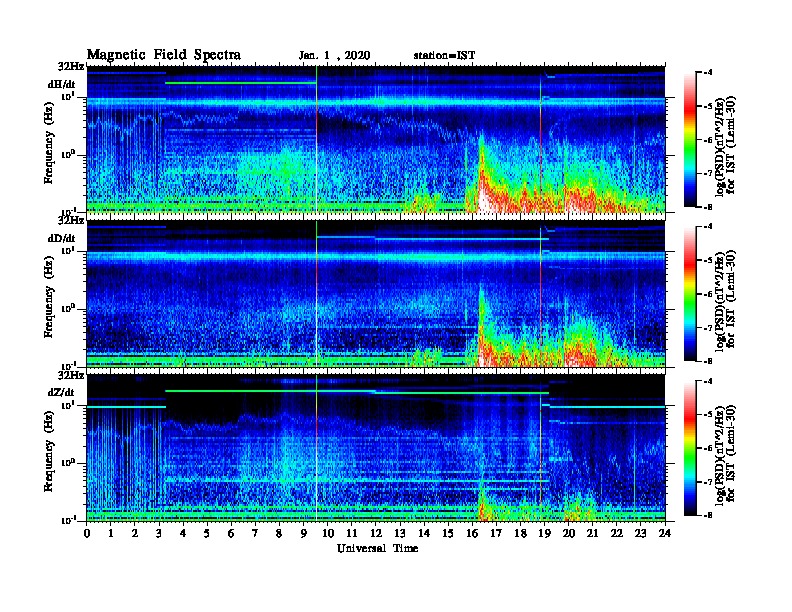This screenshot has height=612, width=792.
Task: Click the log(PSD) colorbar caption of dD/dt panel
Action: click(725, 299)
